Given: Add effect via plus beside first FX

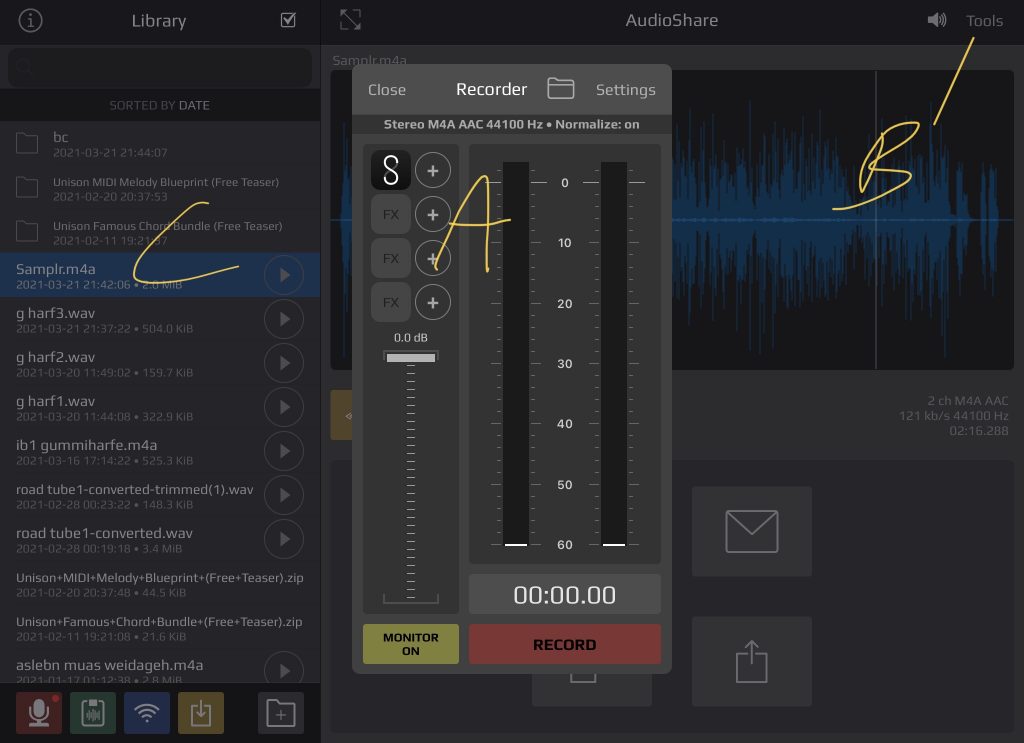Looking at the screenshot, I should pyautogui.click(x=432, y=214).
